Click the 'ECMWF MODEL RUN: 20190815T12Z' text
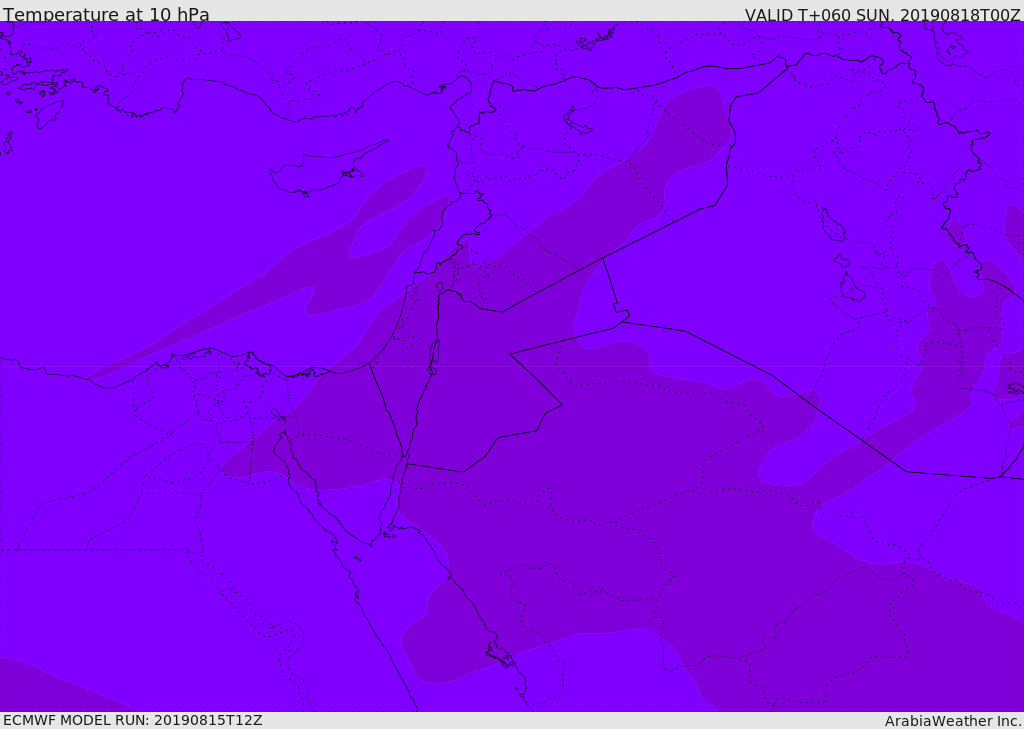The height and width of the screenshot is (729, 1024). [133, 720]
